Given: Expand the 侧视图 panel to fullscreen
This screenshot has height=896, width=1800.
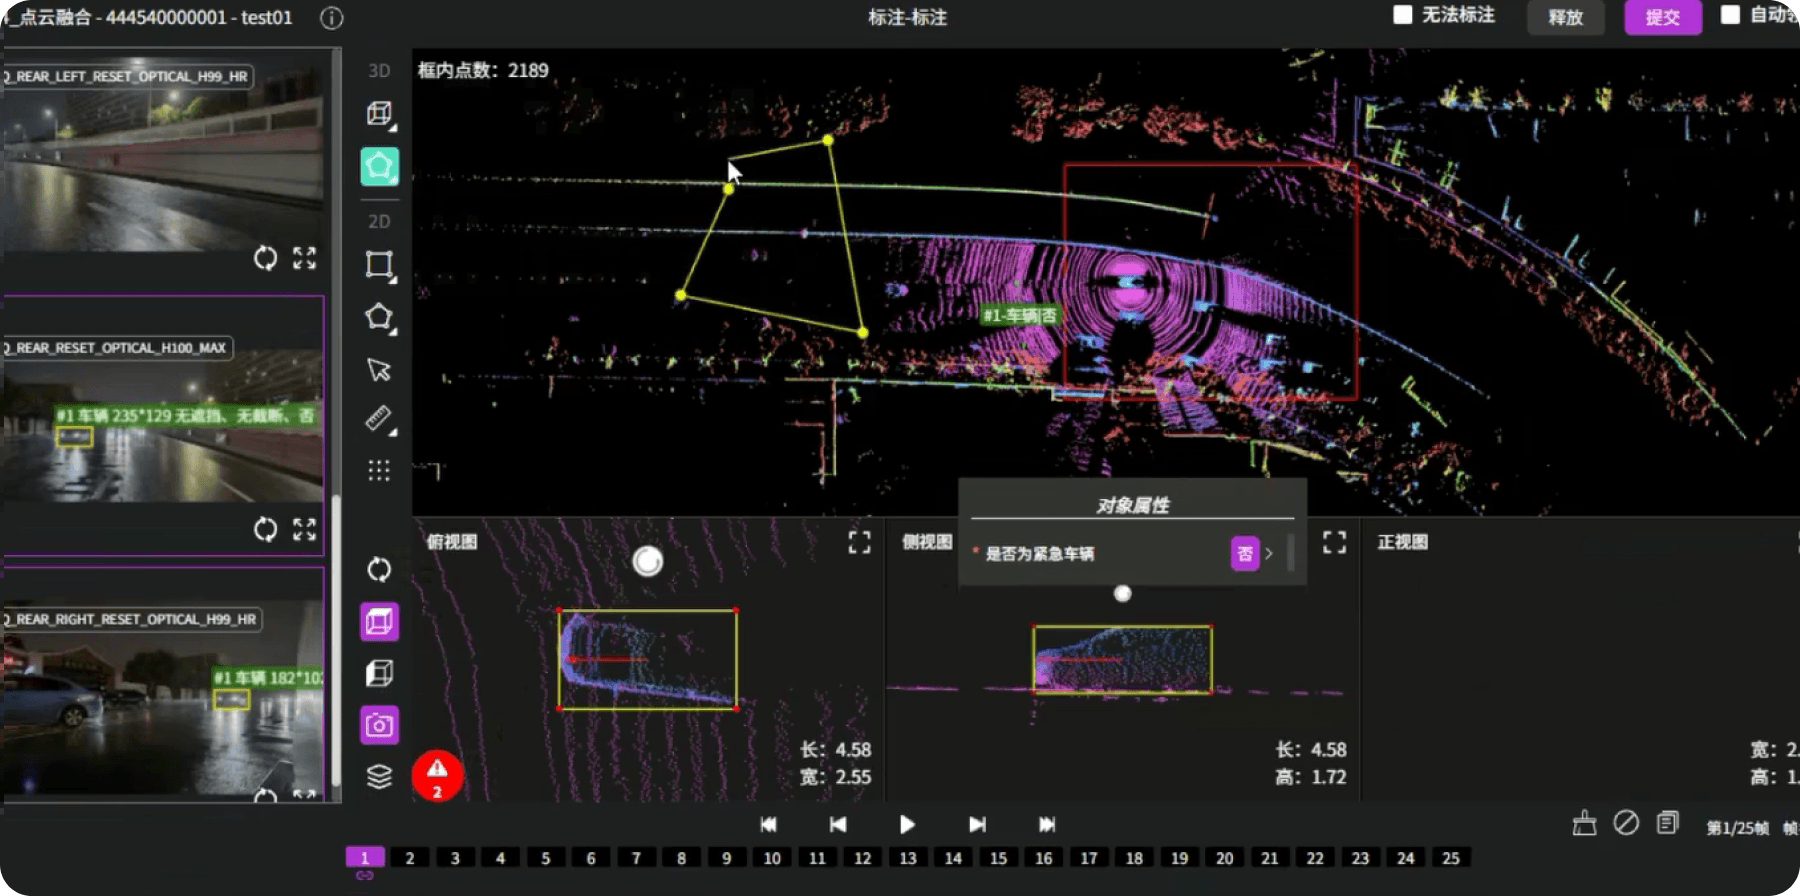Looking at the screenshot, I should [1334, 542].
